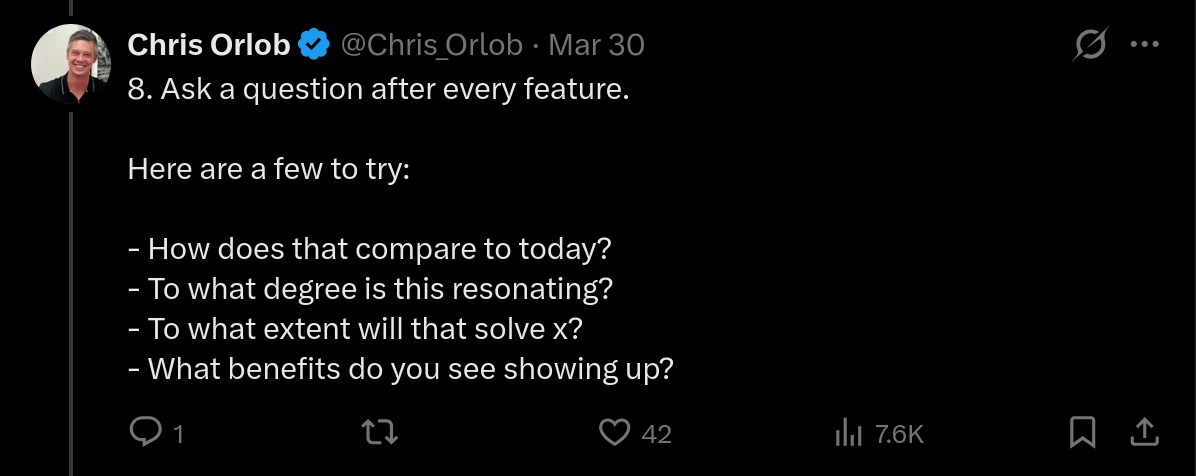Click the reply count of 1
This screenshot has width=1196, height=476.
178,434
